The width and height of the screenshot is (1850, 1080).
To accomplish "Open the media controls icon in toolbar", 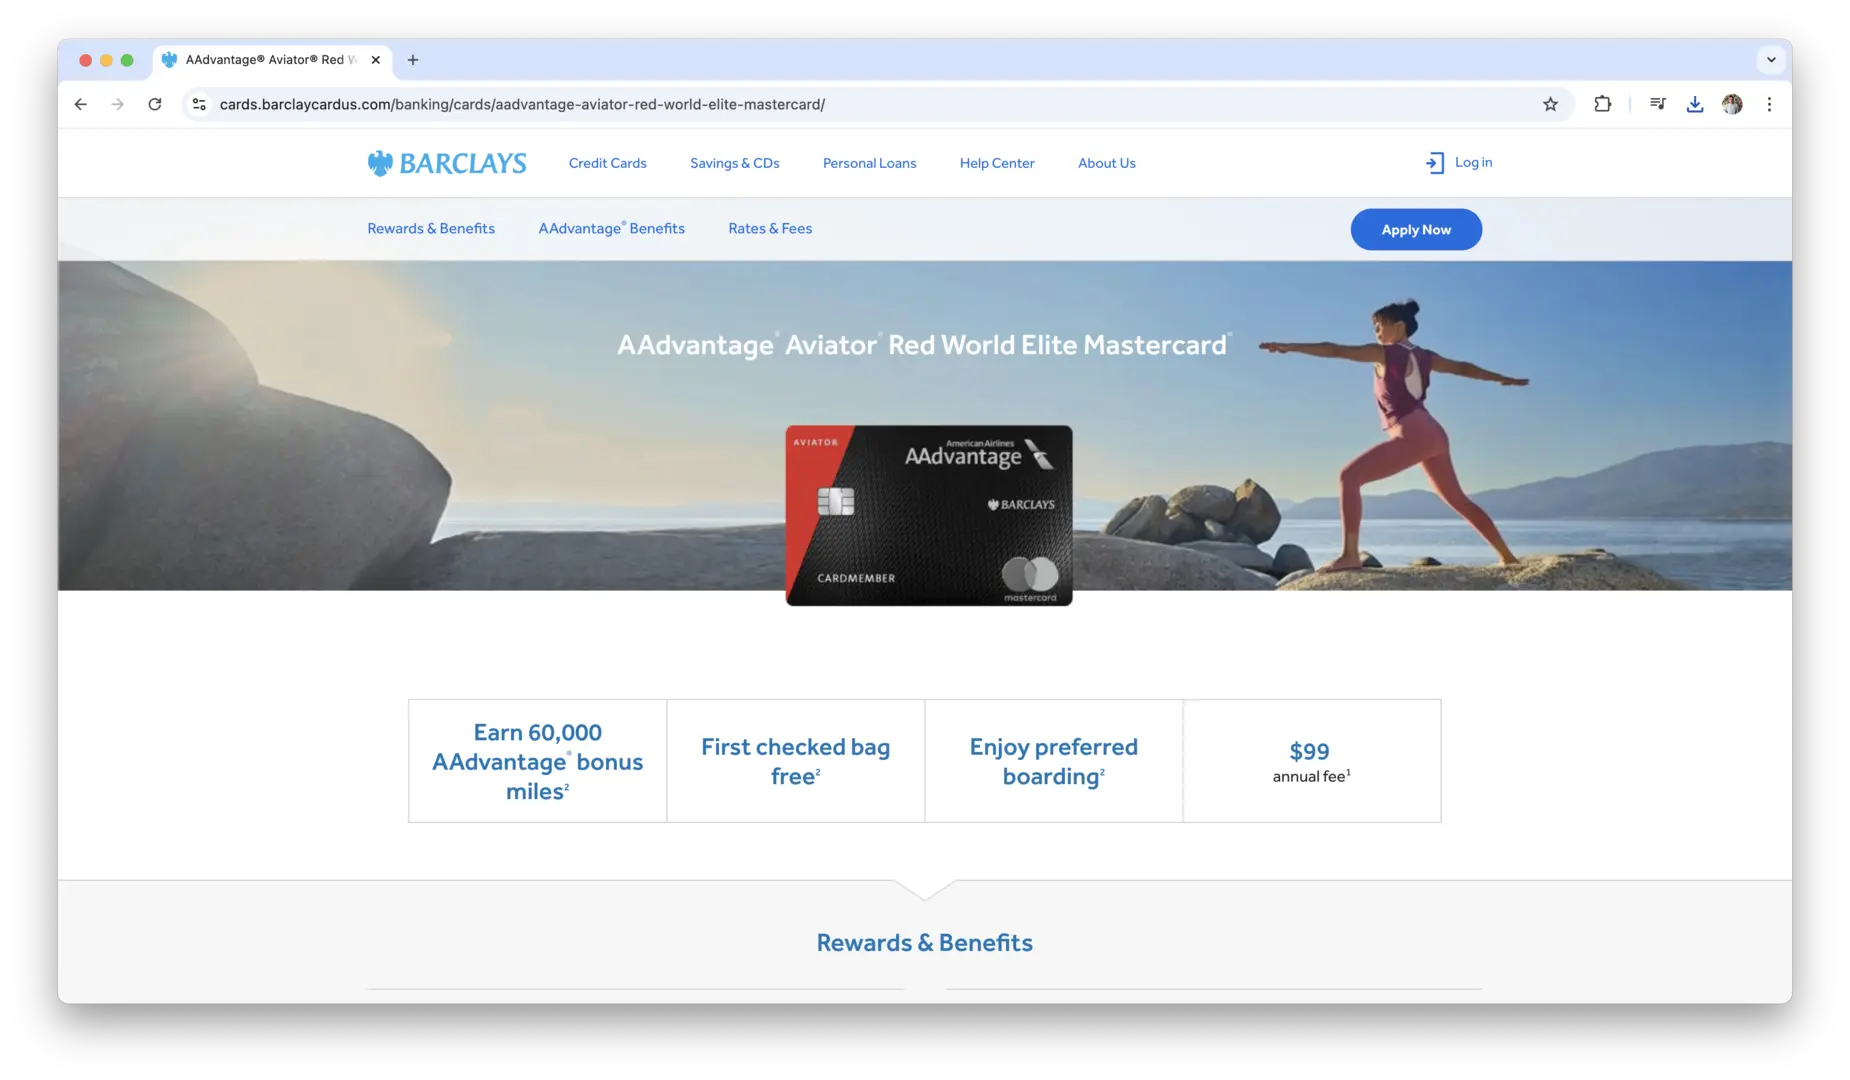I will pos(1657,104).
